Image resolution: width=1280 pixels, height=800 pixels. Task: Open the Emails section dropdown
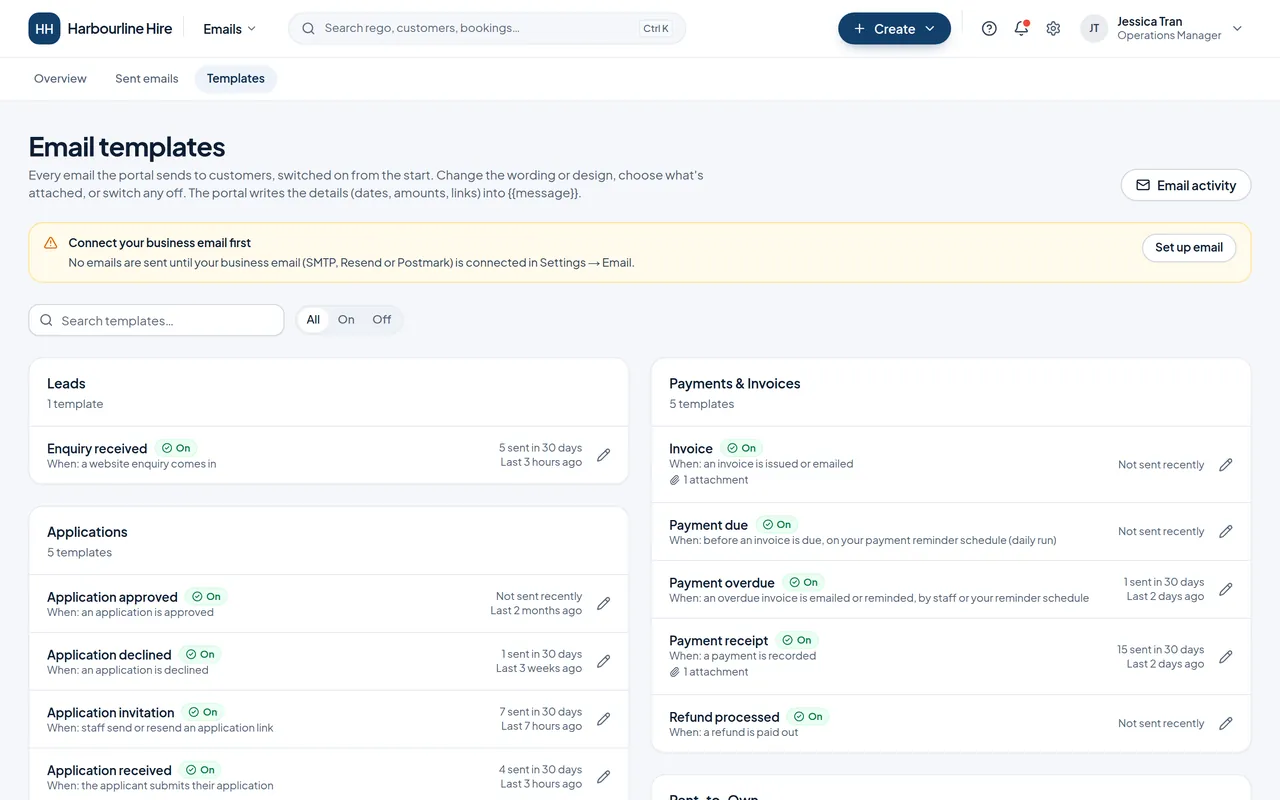click(229, 29)
